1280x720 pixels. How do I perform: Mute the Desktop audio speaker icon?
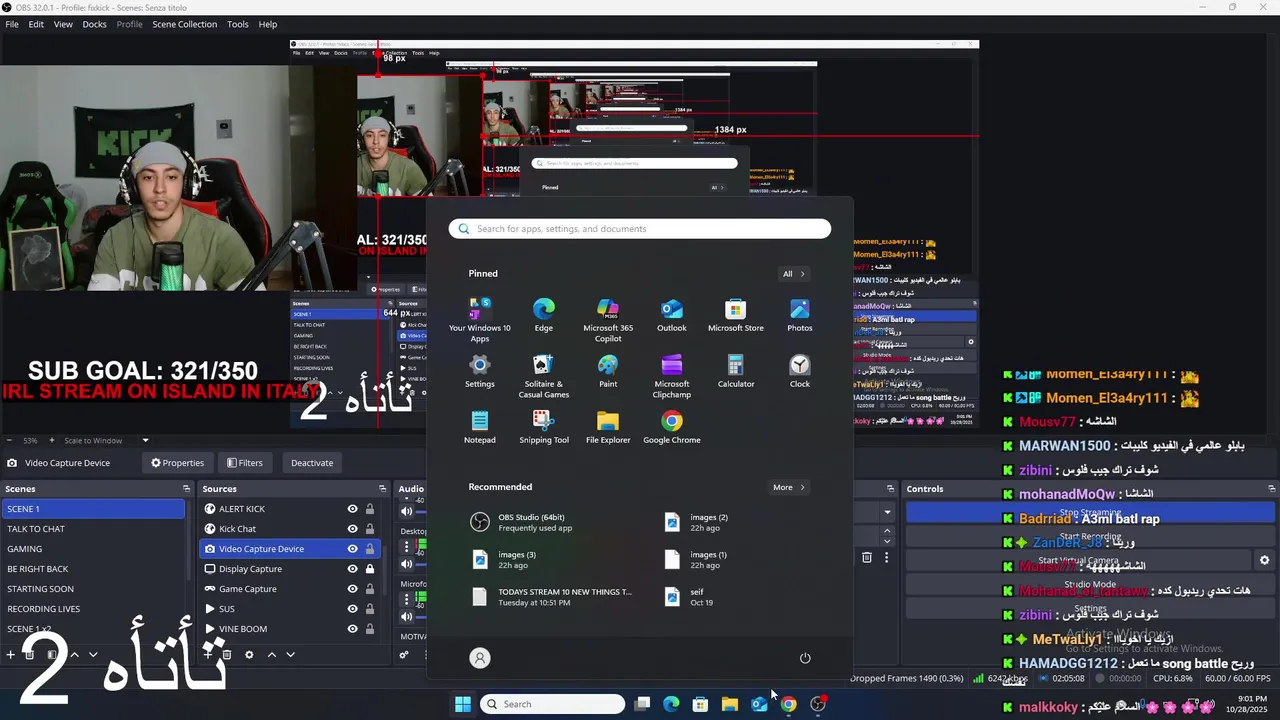click(x=406, y=564)
